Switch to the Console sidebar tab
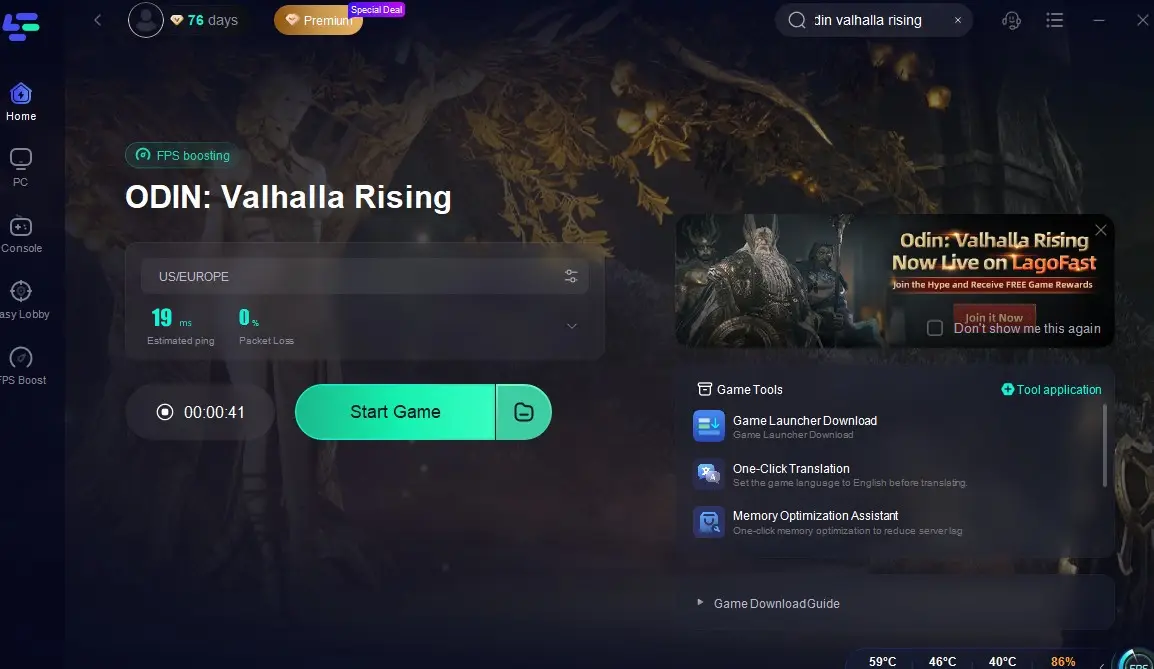This screenshot has height=669, width=1154. coord(21,235)
